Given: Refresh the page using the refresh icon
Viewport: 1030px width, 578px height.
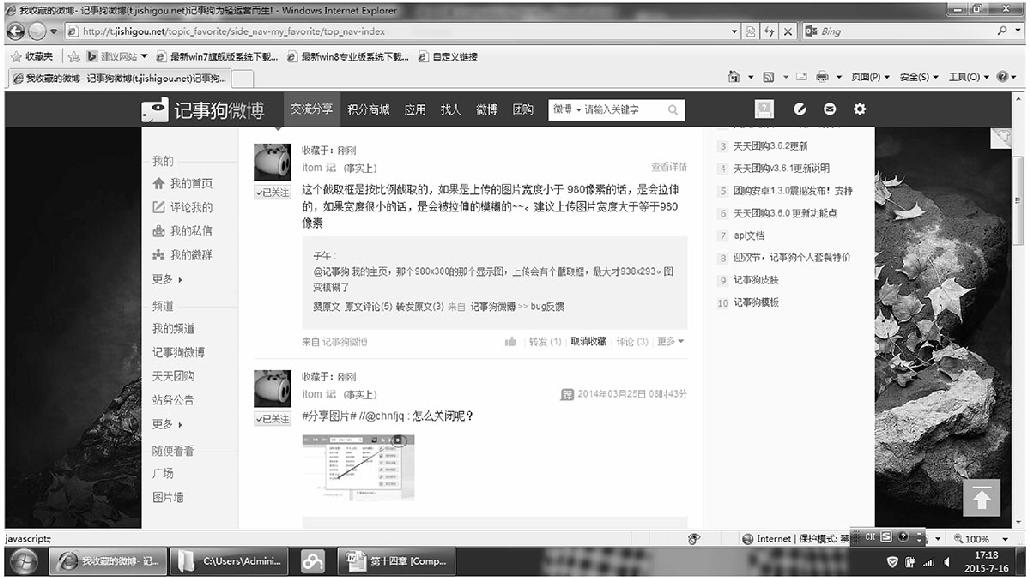Looking at the screenshot, I should [x=769, y=31].
